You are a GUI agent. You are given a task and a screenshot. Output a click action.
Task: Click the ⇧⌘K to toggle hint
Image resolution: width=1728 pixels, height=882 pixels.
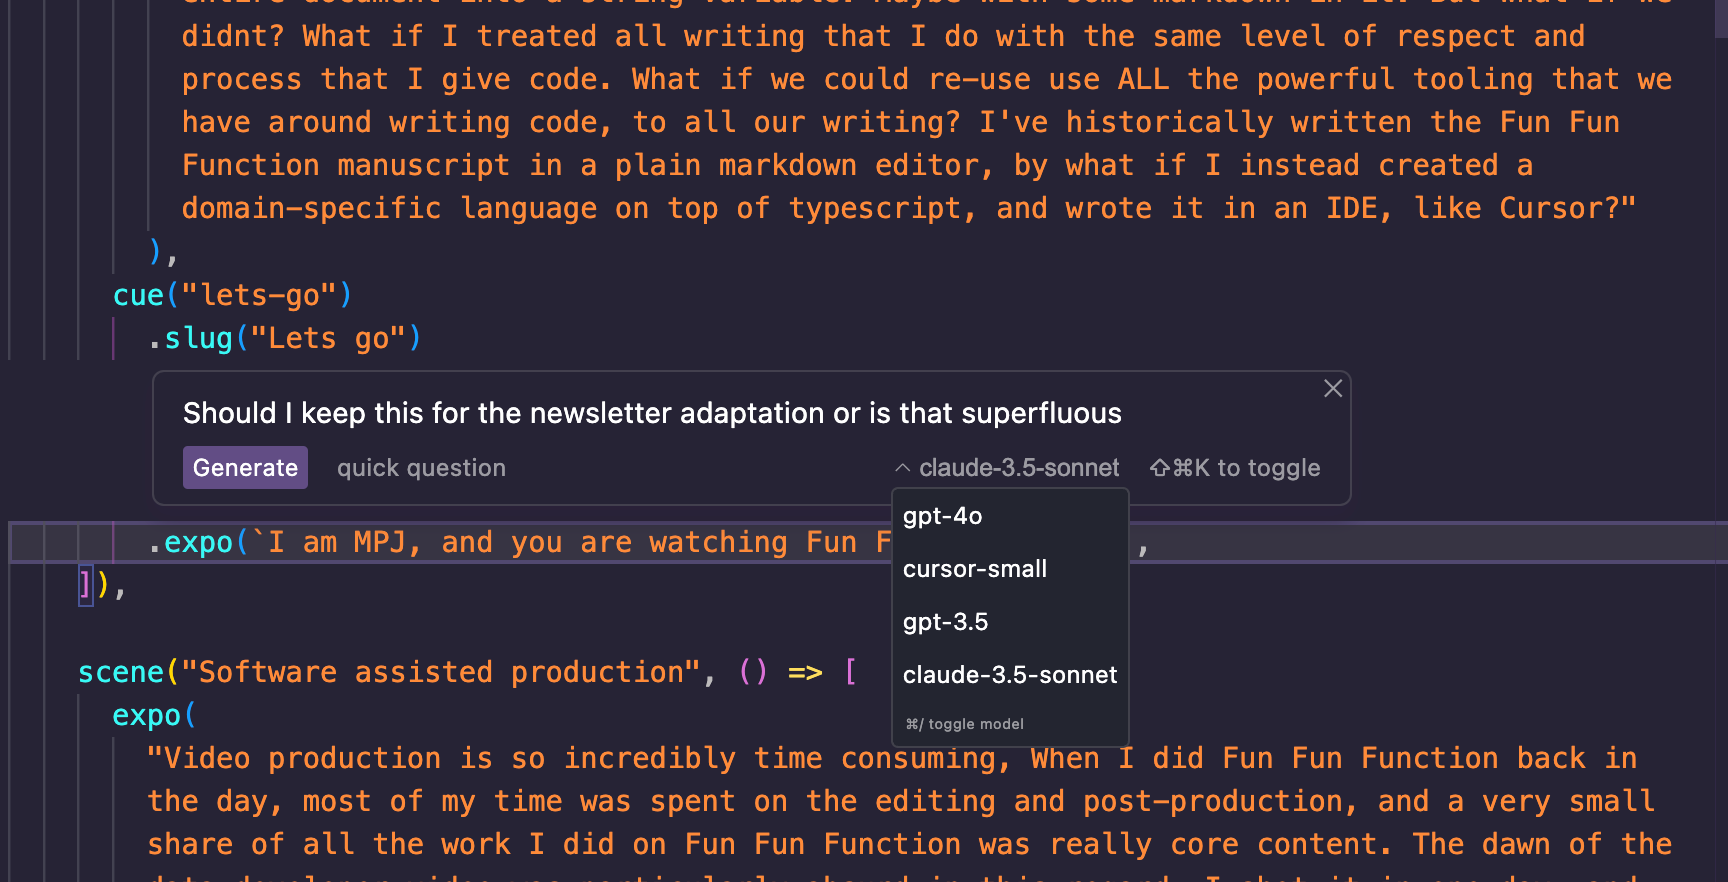(1235, 468)
